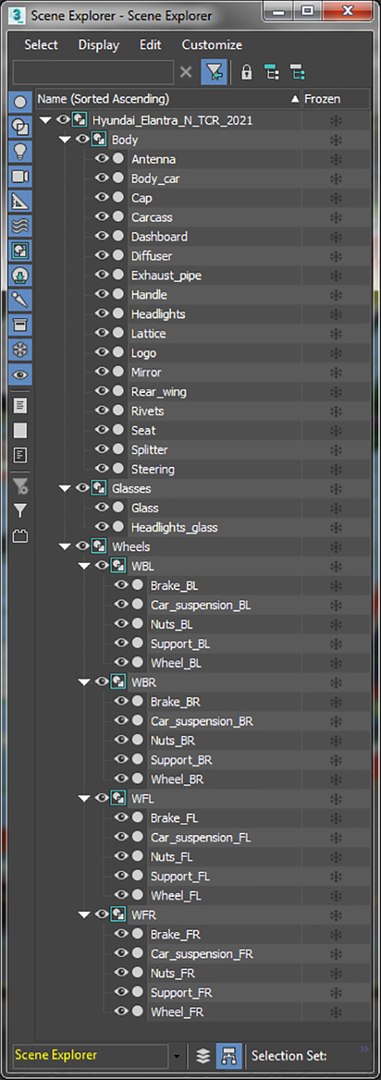Toggle Display Space Warps wavy icon
Image resolution: width=381 pixels, height=1080 pixels.
click(x=20, y=226)
